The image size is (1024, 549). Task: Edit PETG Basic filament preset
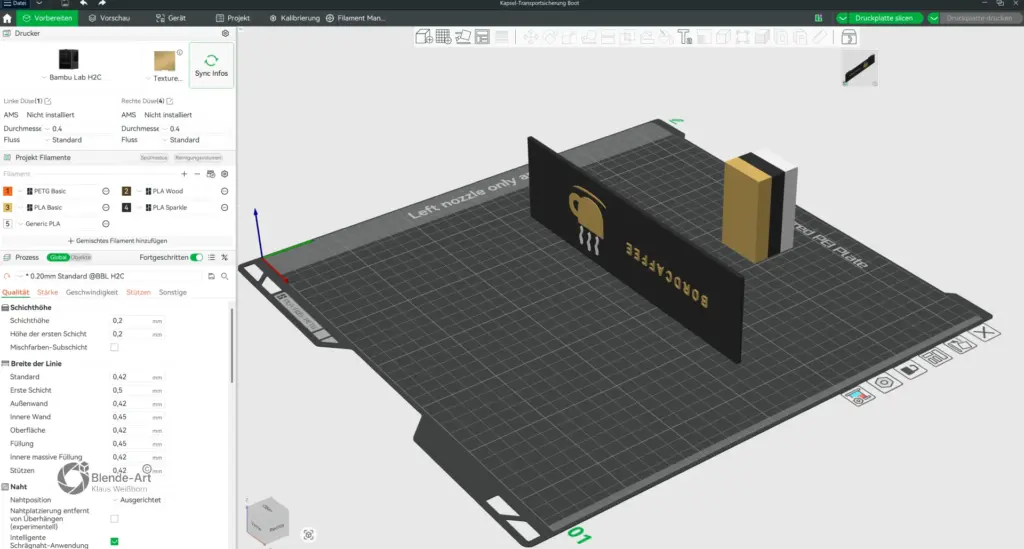[106, 191]
